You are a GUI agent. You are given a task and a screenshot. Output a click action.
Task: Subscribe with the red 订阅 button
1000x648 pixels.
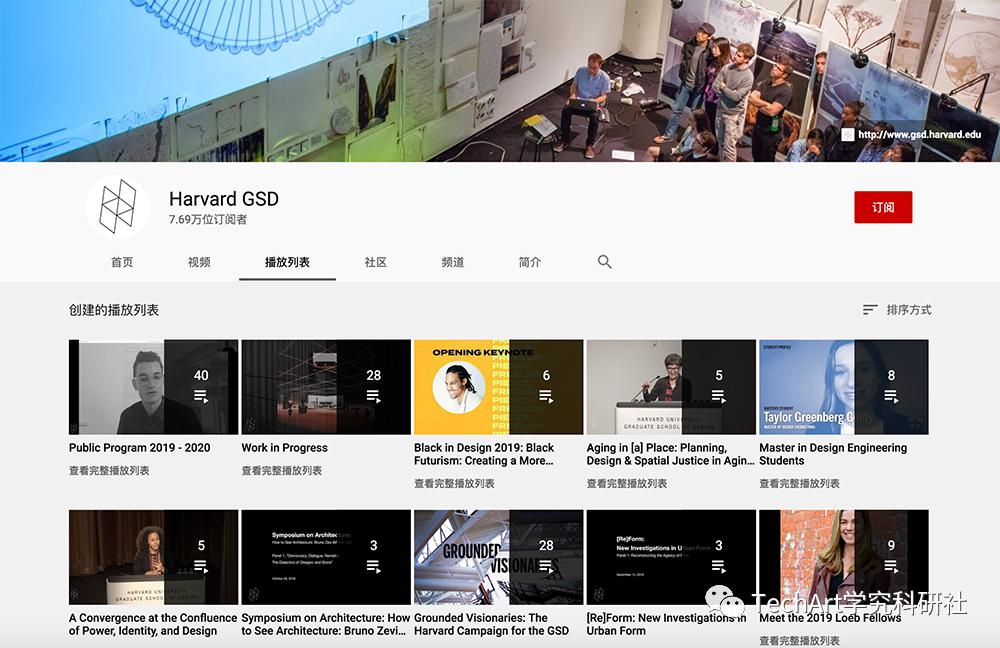pyautogui.click(x=883, y=207)
